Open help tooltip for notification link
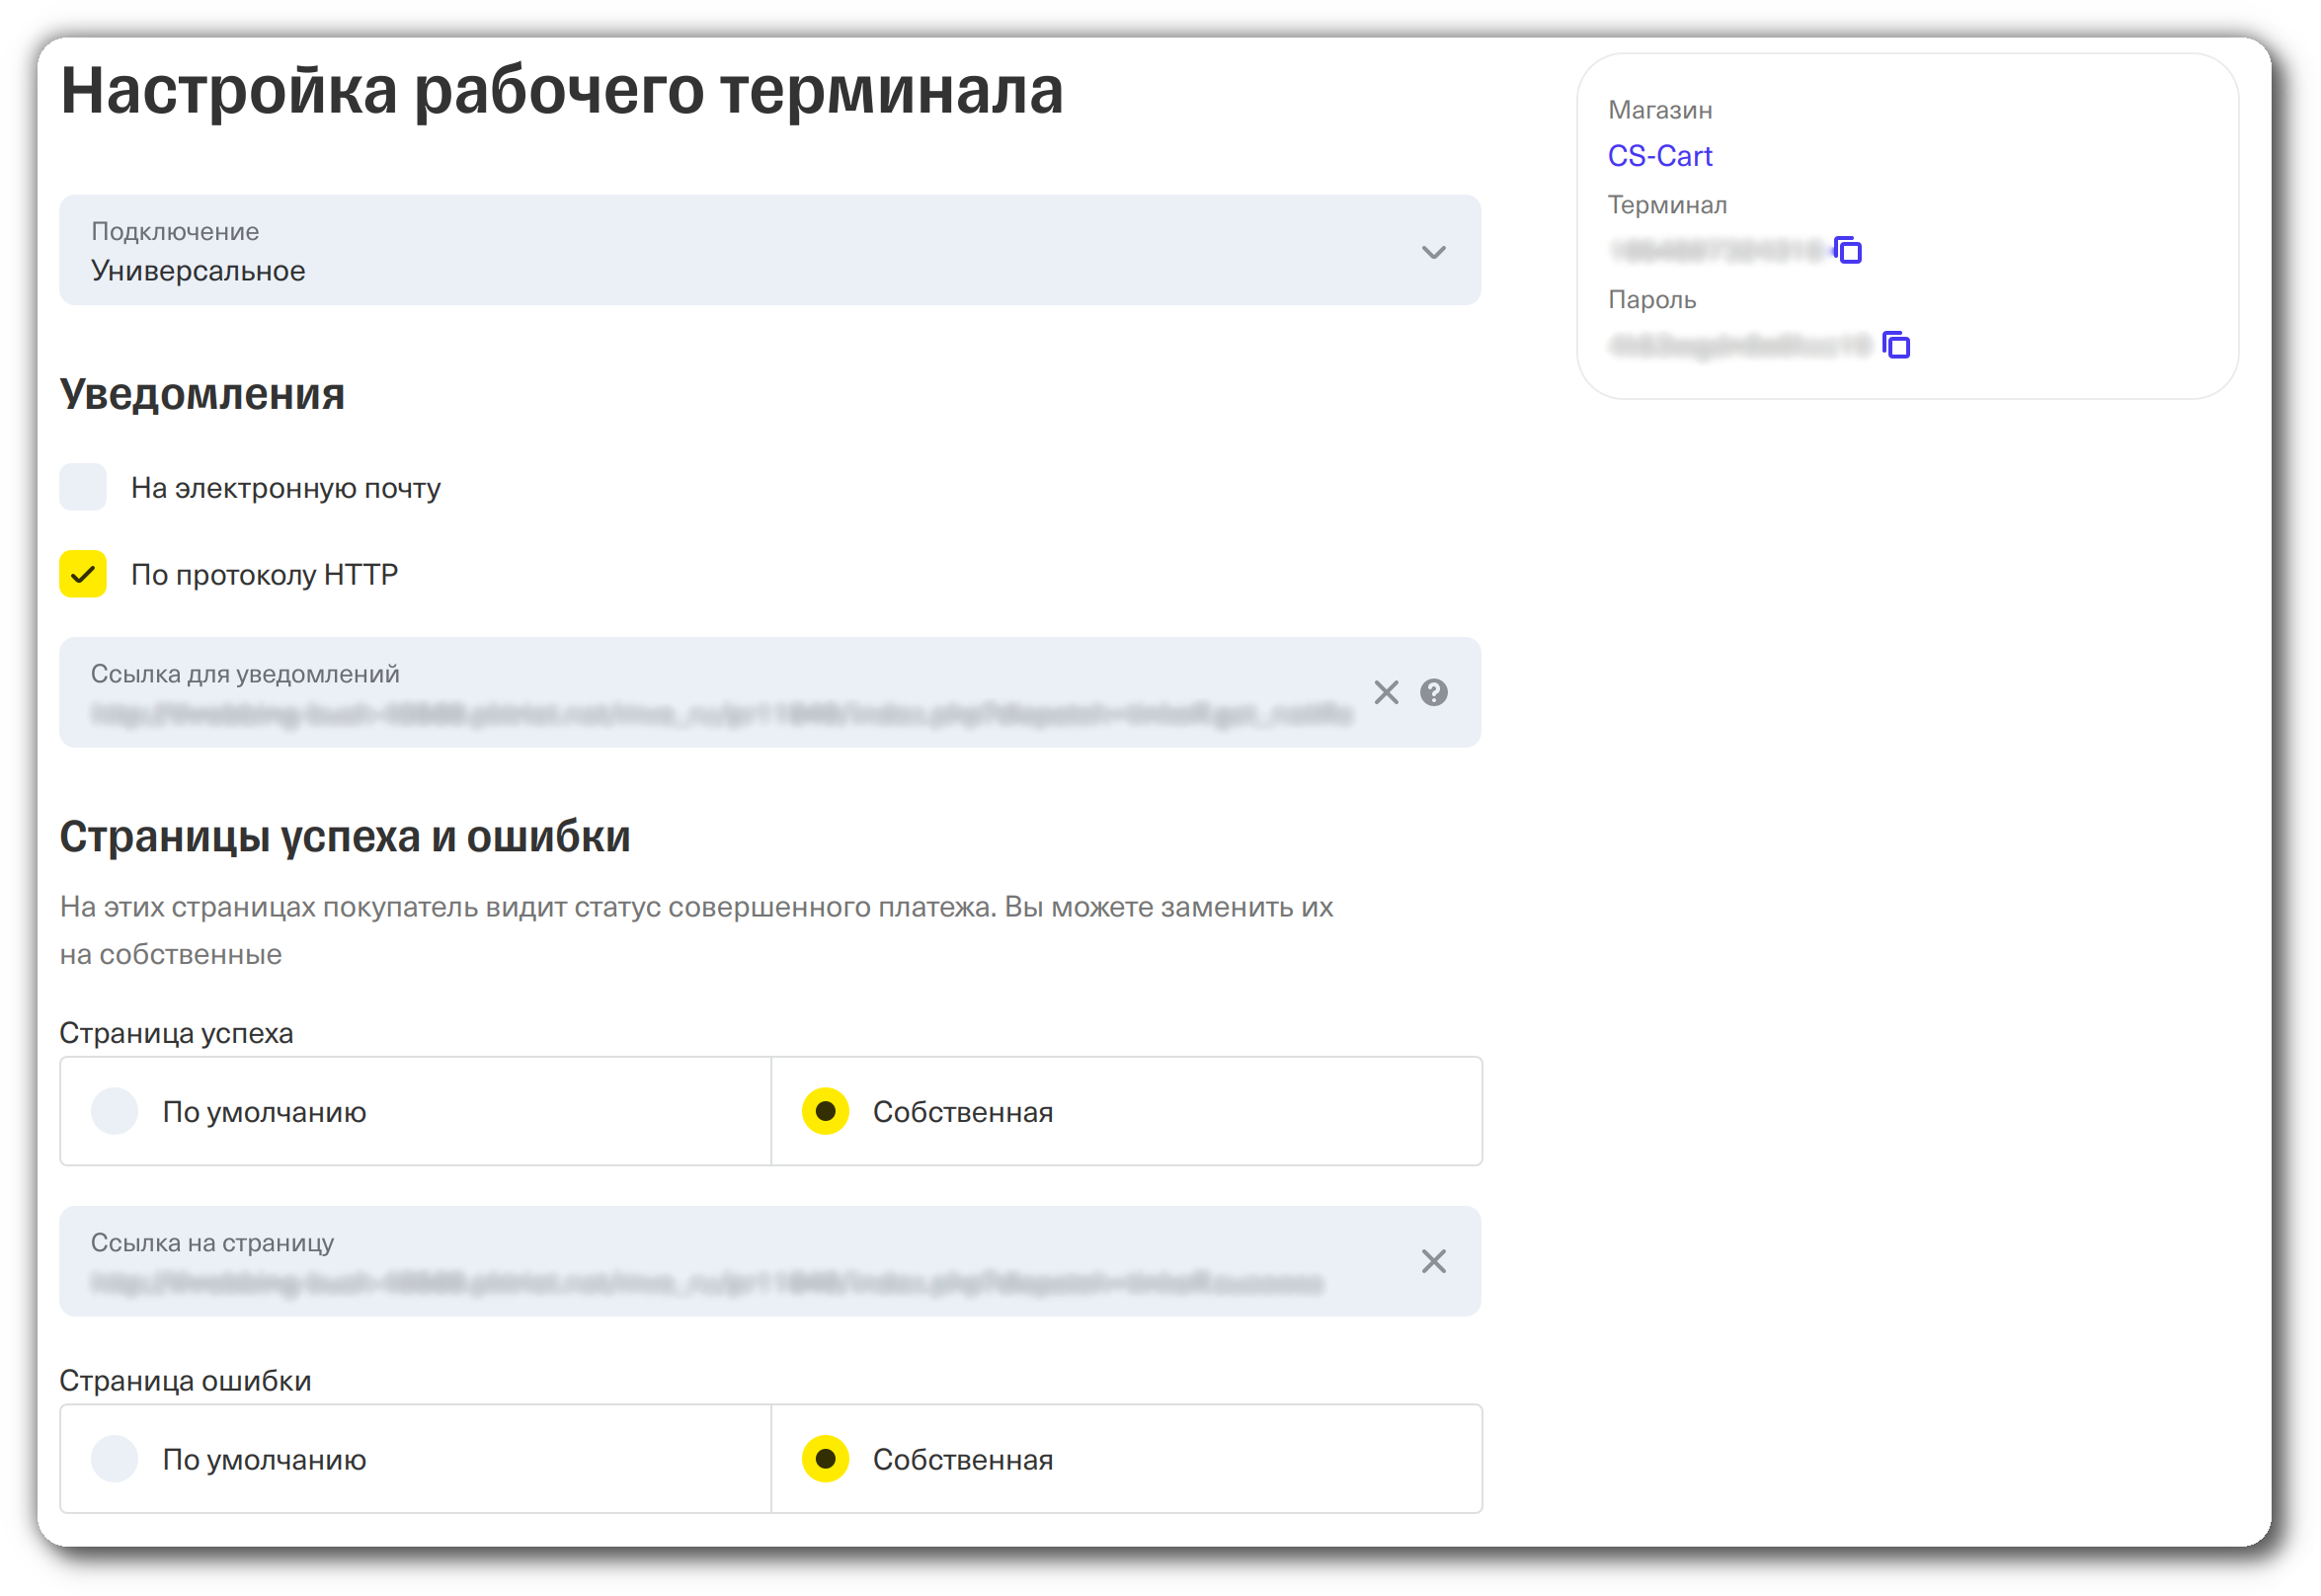The width and height of the screenshot is (2321, 1596). [x=1434, y=692]
